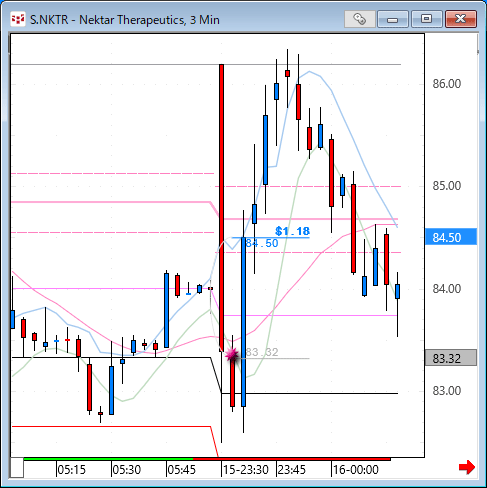
Task: Click the 83.32 price label on scale
Action: click(451, 358)
